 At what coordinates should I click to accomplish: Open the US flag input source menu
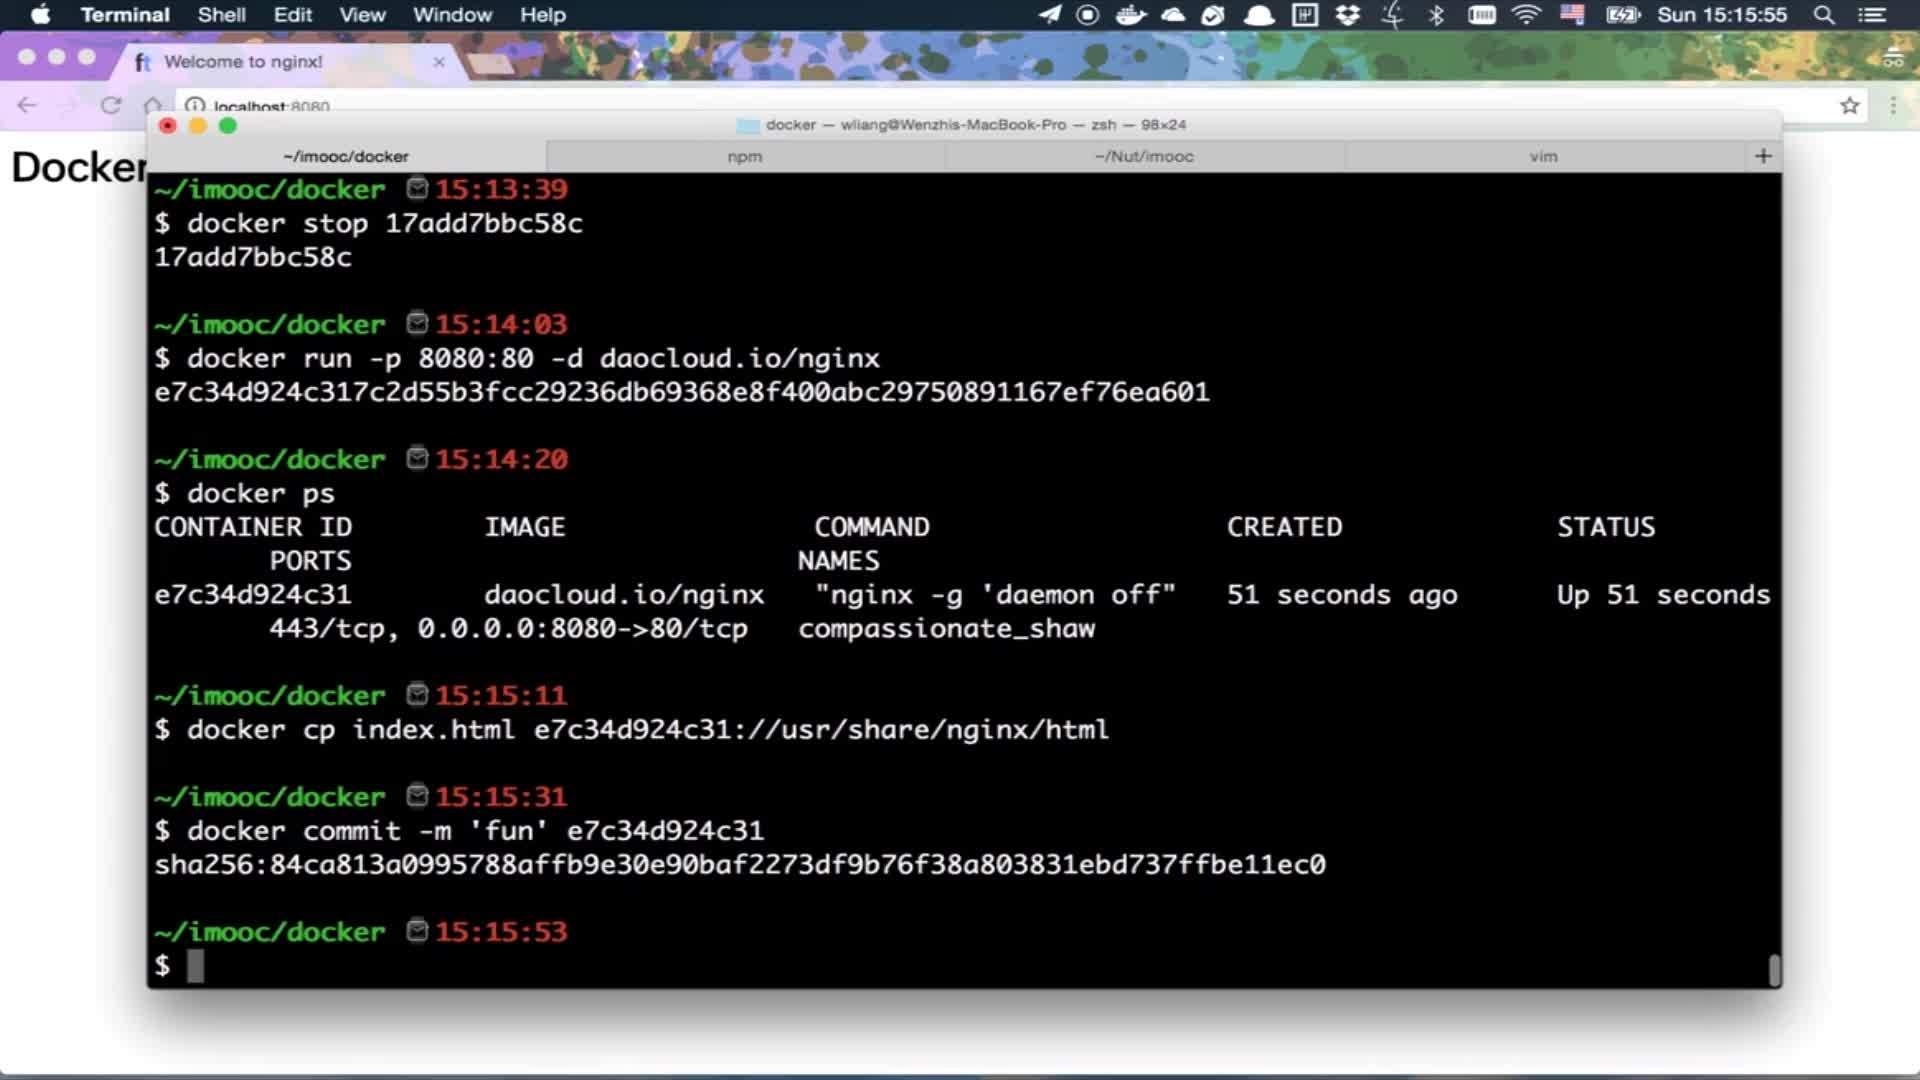(x=1572, y=15)
